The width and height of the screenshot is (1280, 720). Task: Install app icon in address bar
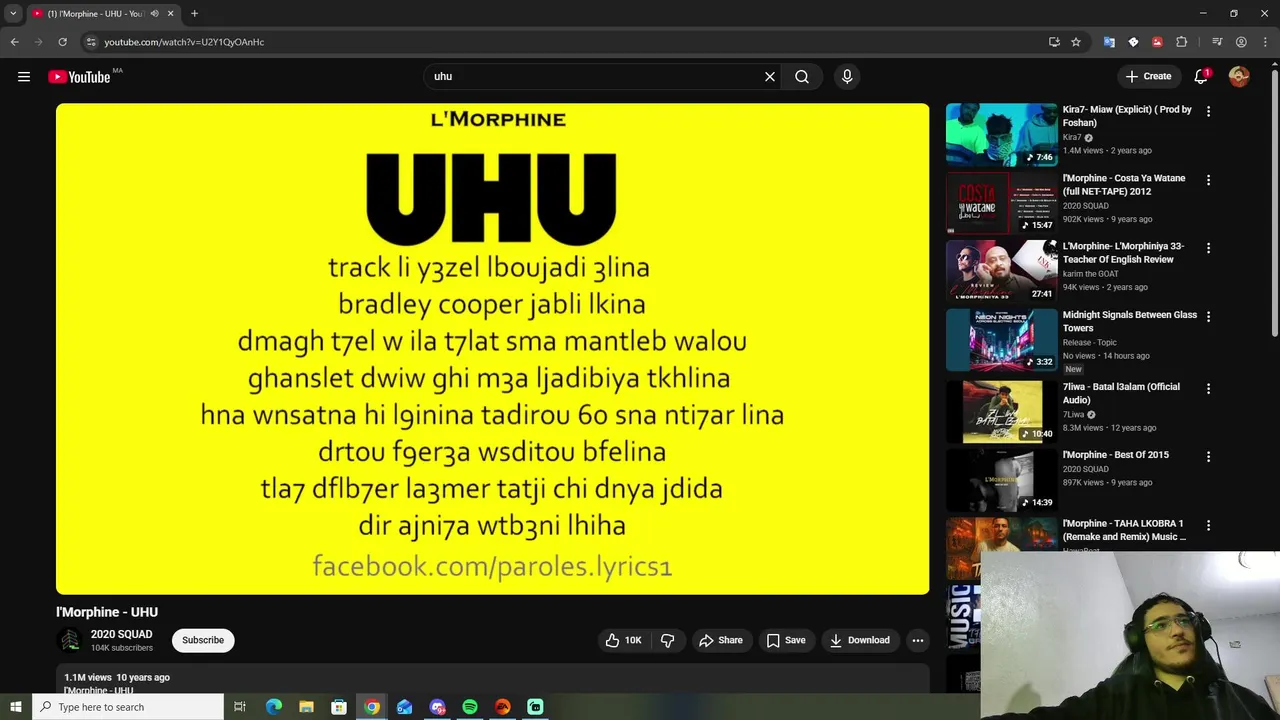pos(1054,42)
